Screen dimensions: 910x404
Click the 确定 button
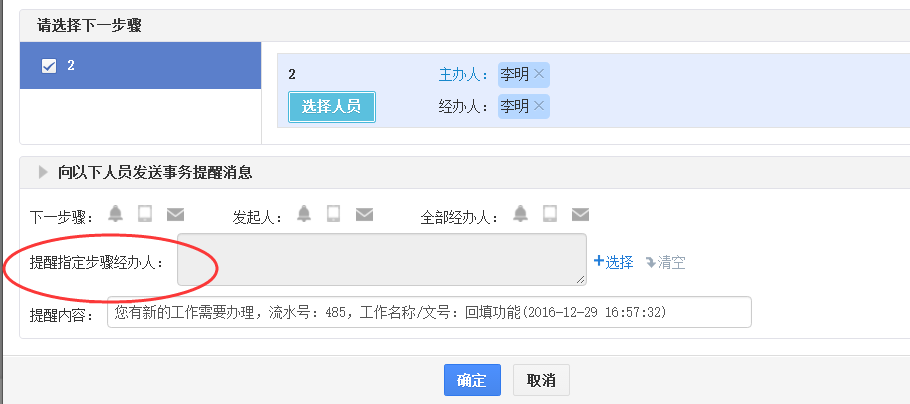click(x=471, y=380)
